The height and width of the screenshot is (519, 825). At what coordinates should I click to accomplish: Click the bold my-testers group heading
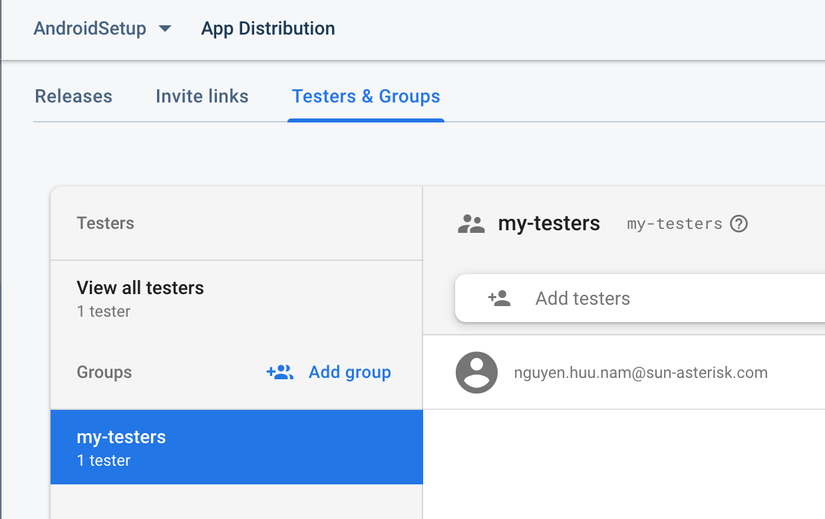(x=549, y=224)
